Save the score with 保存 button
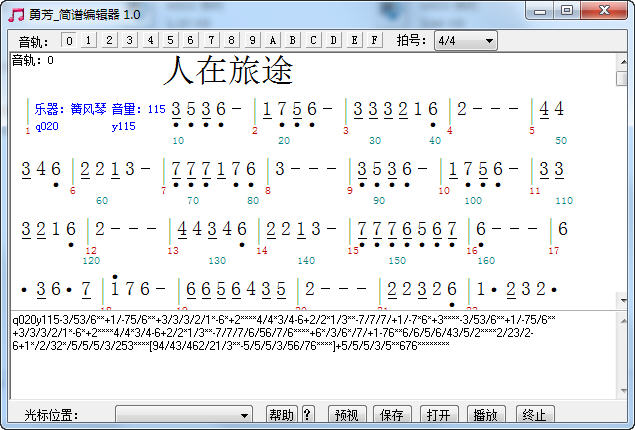This screenshot has width=635, height=430. point(392,414)
